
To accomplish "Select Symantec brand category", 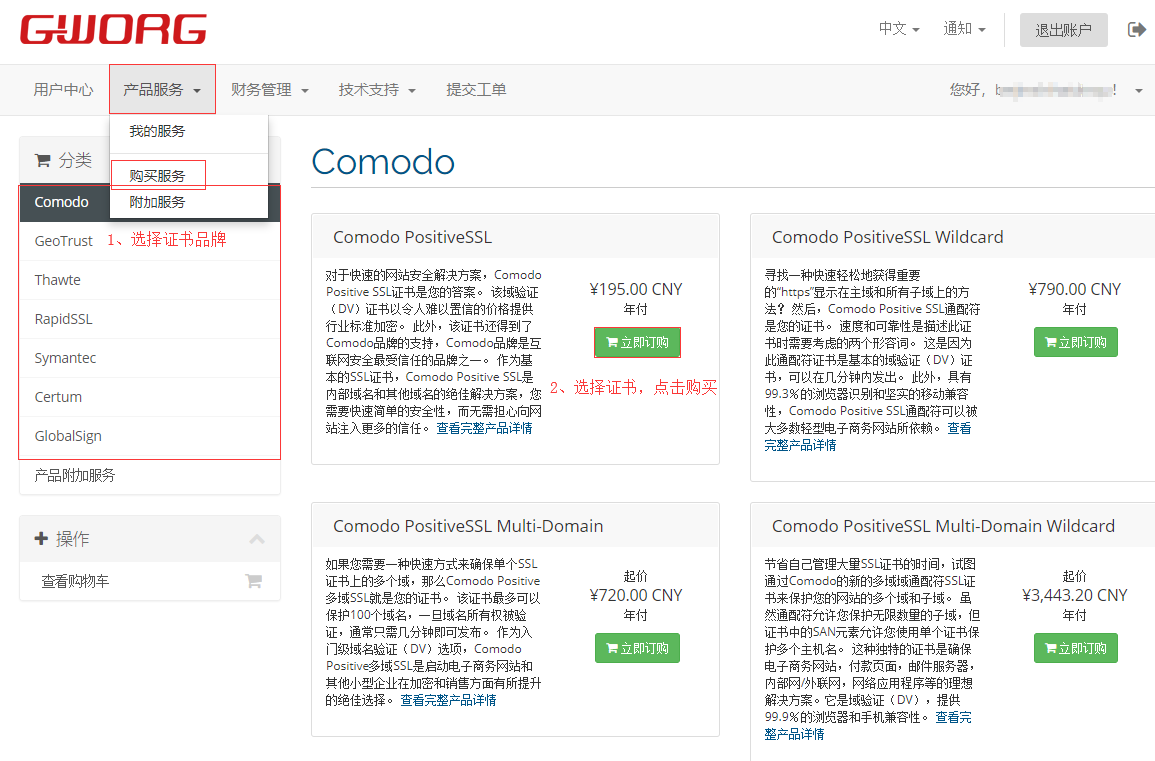I will 150,358.
